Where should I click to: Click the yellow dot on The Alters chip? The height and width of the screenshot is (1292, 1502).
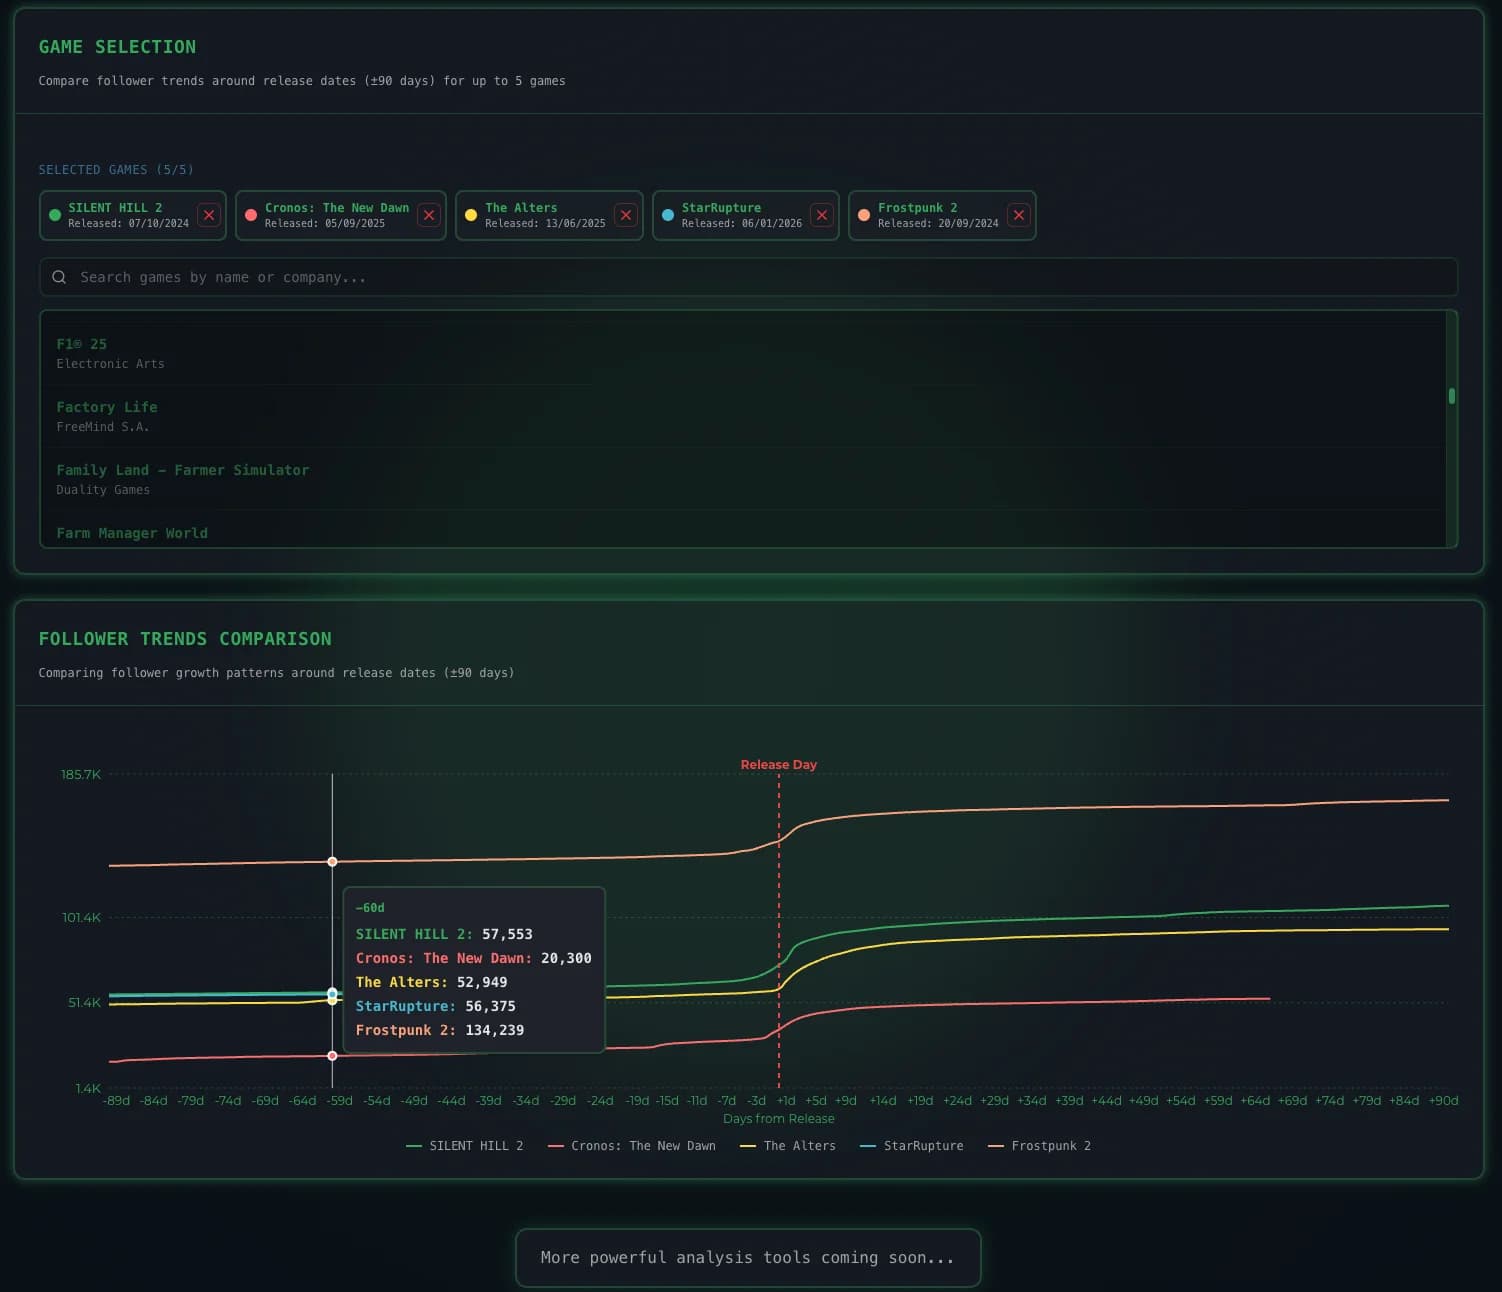(470, 215)
